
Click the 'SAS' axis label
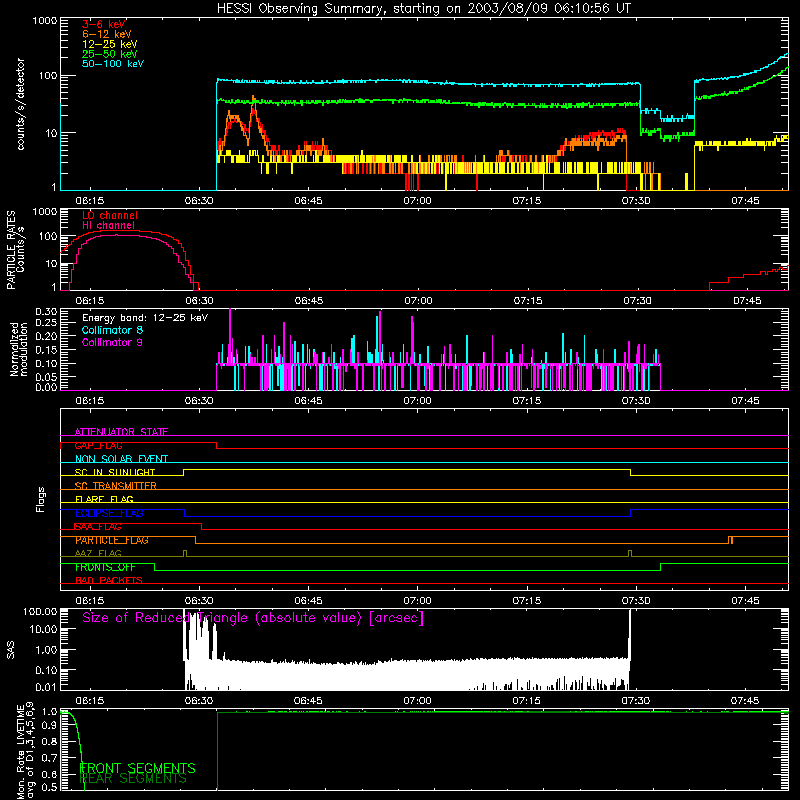(x=10, y=650)
